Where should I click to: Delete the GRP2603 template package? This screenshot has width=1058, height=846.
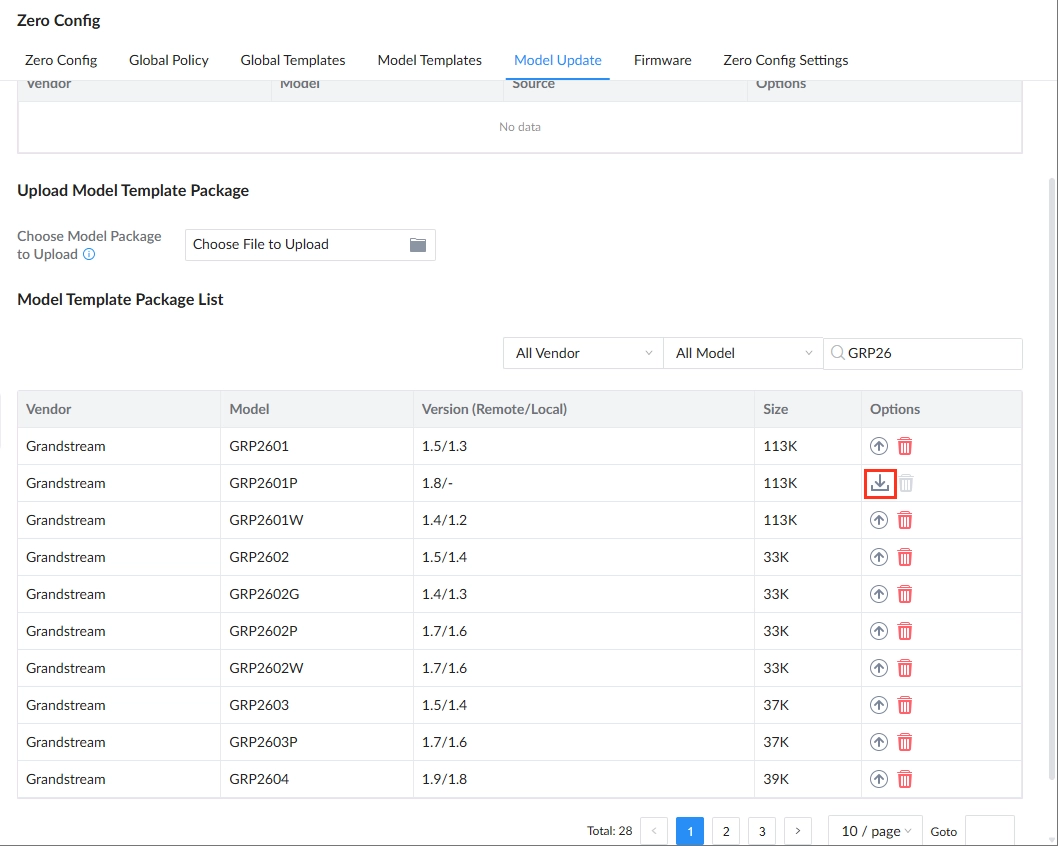[x=905, y=706]
